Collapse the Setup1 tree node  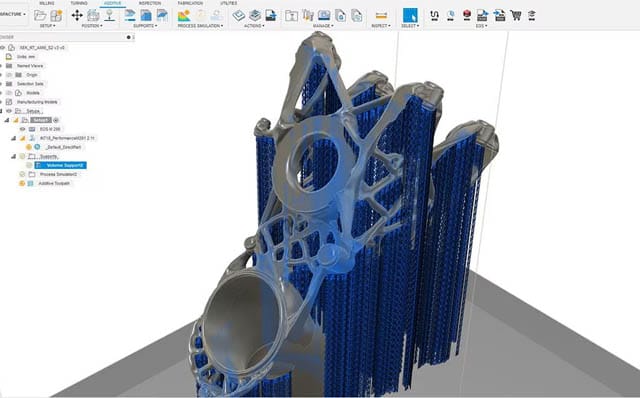click(x=7, y=120)
